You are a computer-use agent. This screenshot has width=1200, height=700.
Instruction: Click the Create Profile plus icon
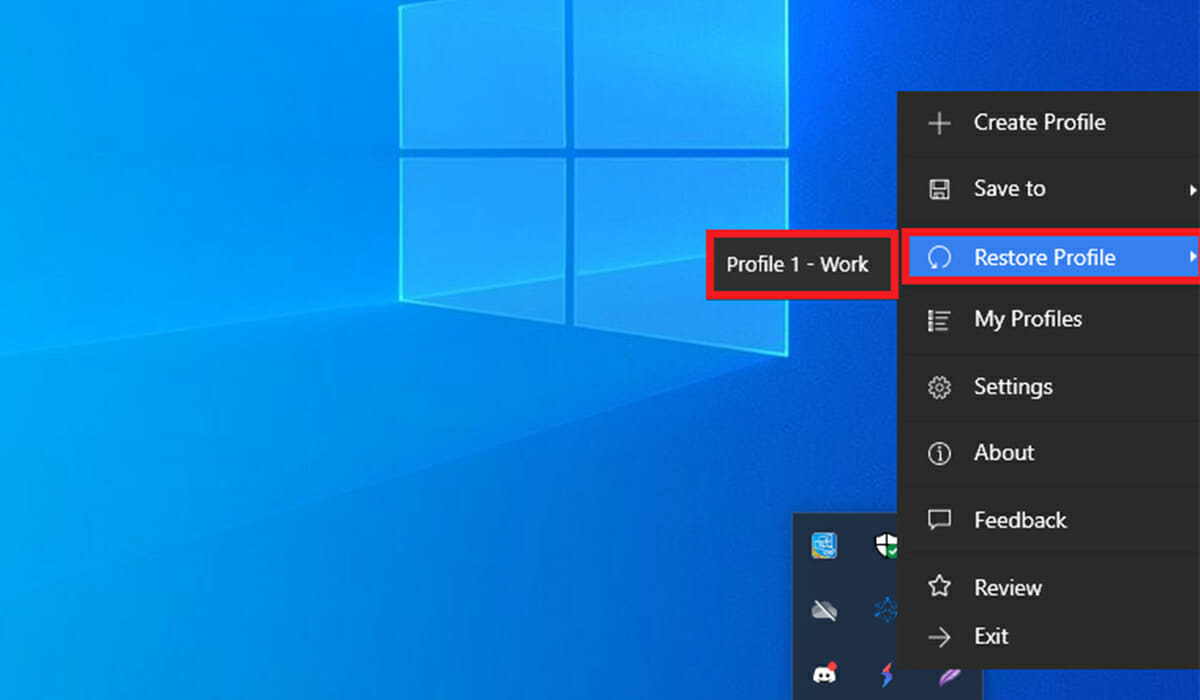(940, 123)
